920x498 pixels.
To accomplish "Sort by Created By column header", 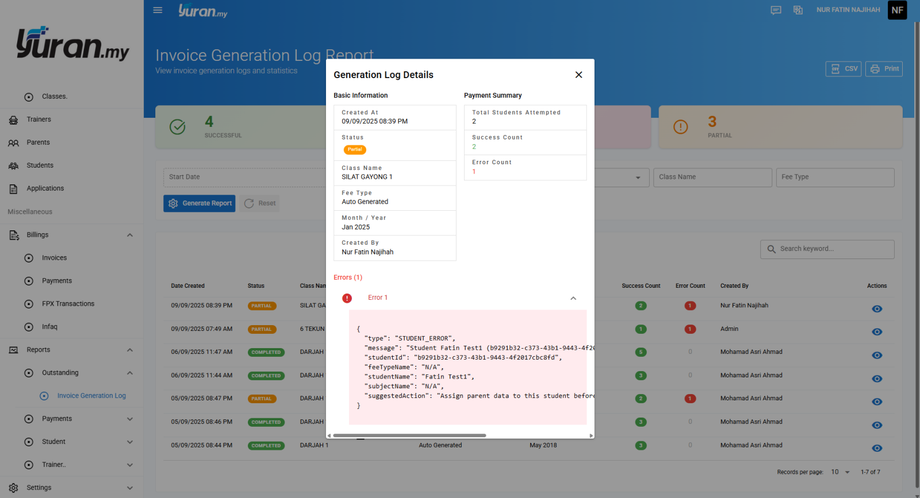I will [x=734, y=286].
